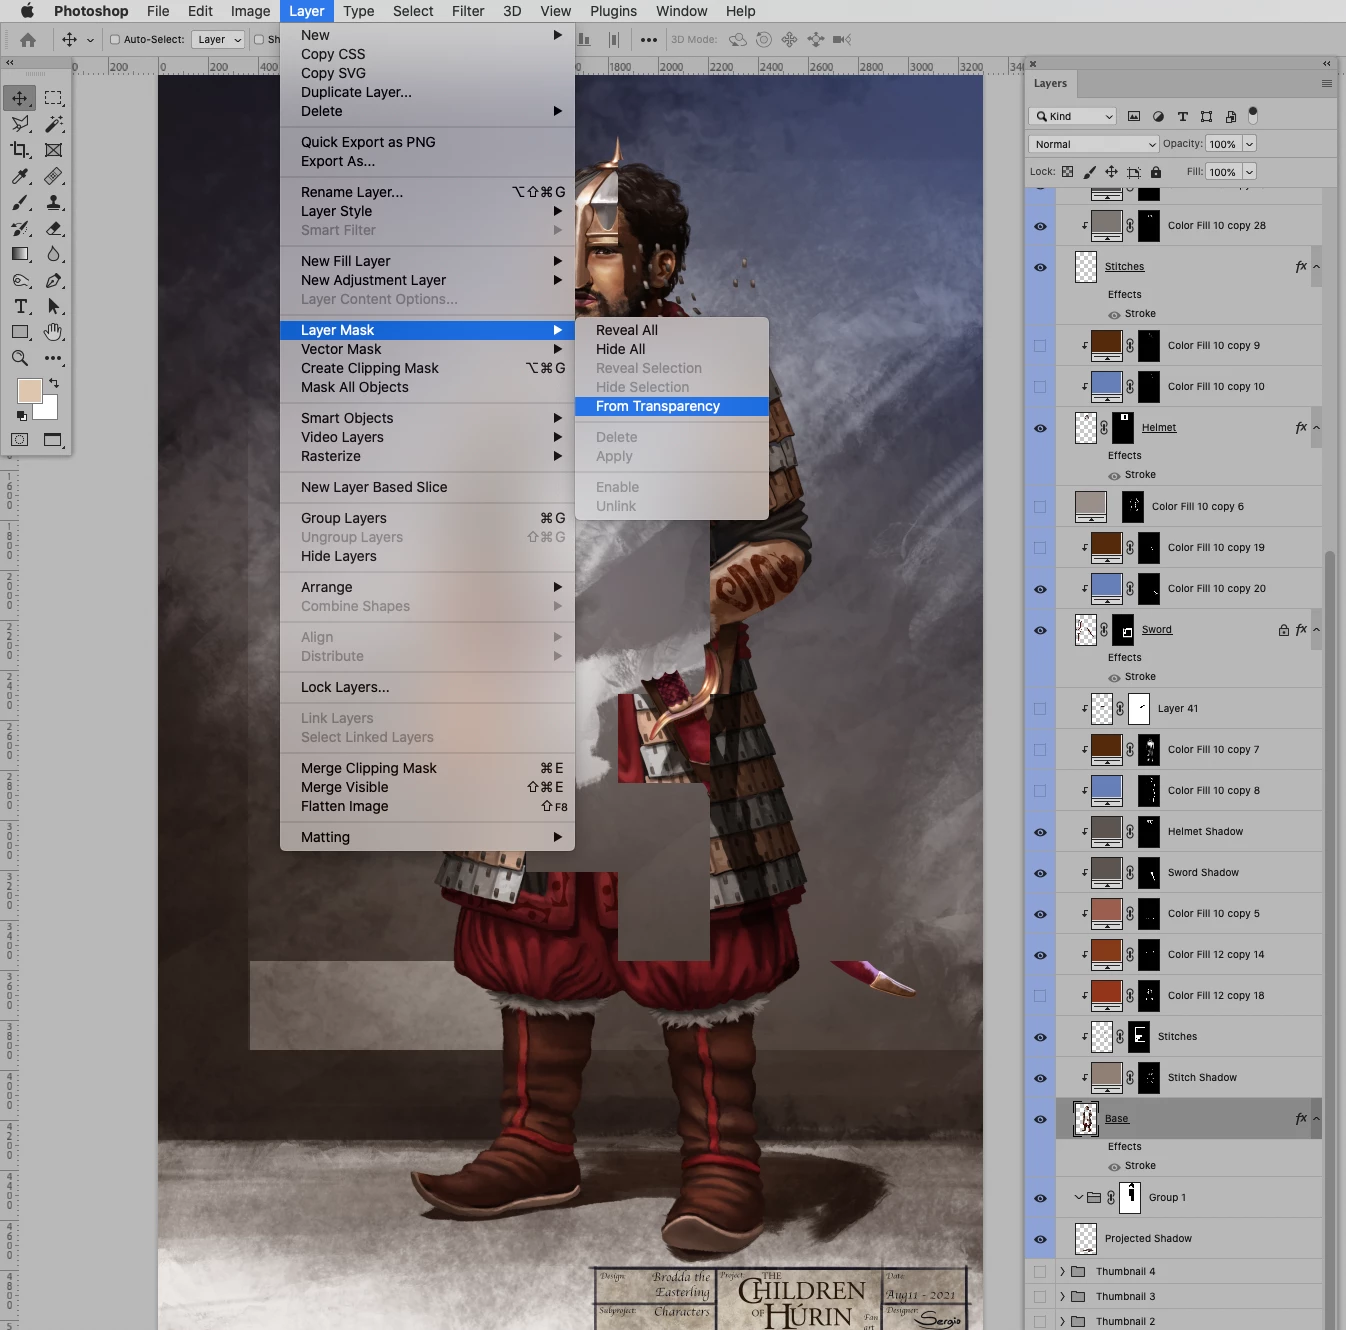The image size is (1346, 1330).
Task: Hide the Sword layer
Action: 1040,630
